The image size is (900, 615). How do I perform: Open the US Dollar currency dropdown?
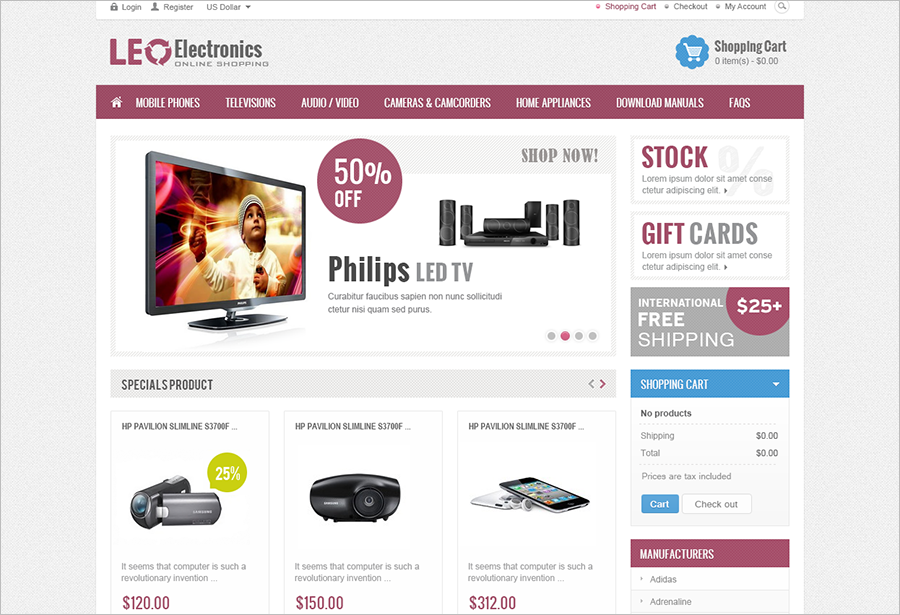click(228, 7)
